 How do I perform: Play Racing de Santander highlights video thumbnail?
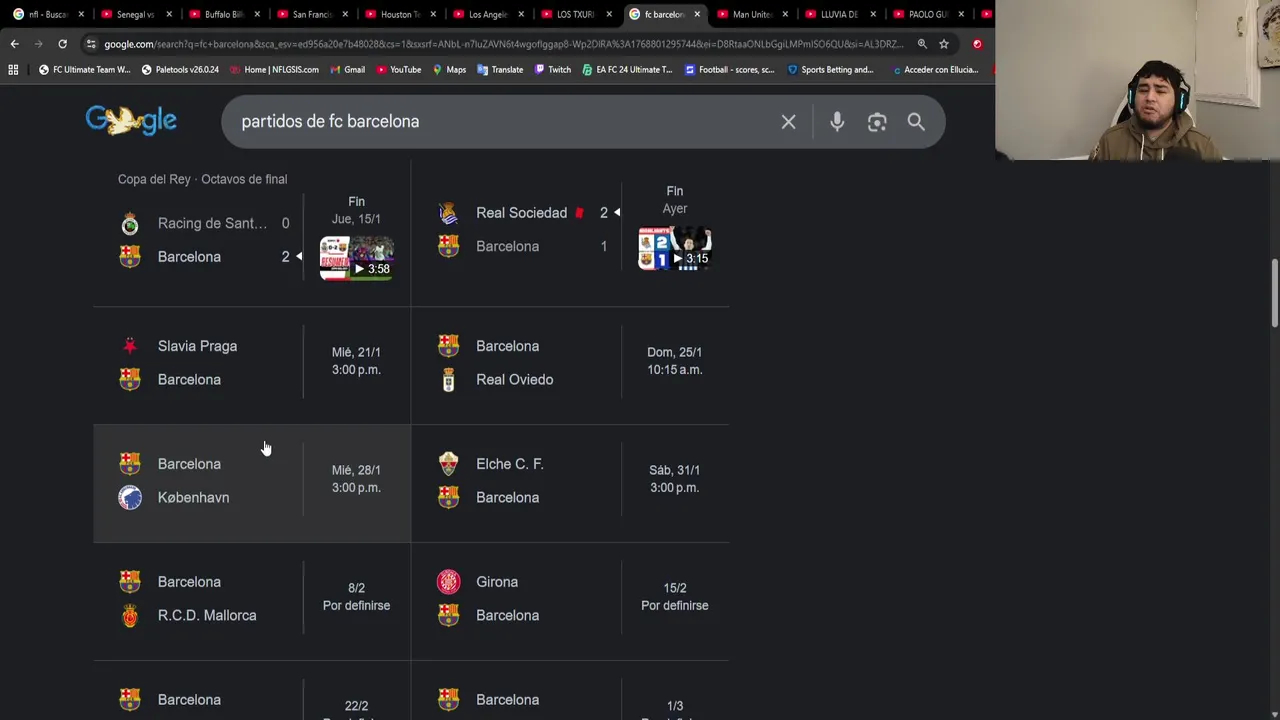coord(356,258)
